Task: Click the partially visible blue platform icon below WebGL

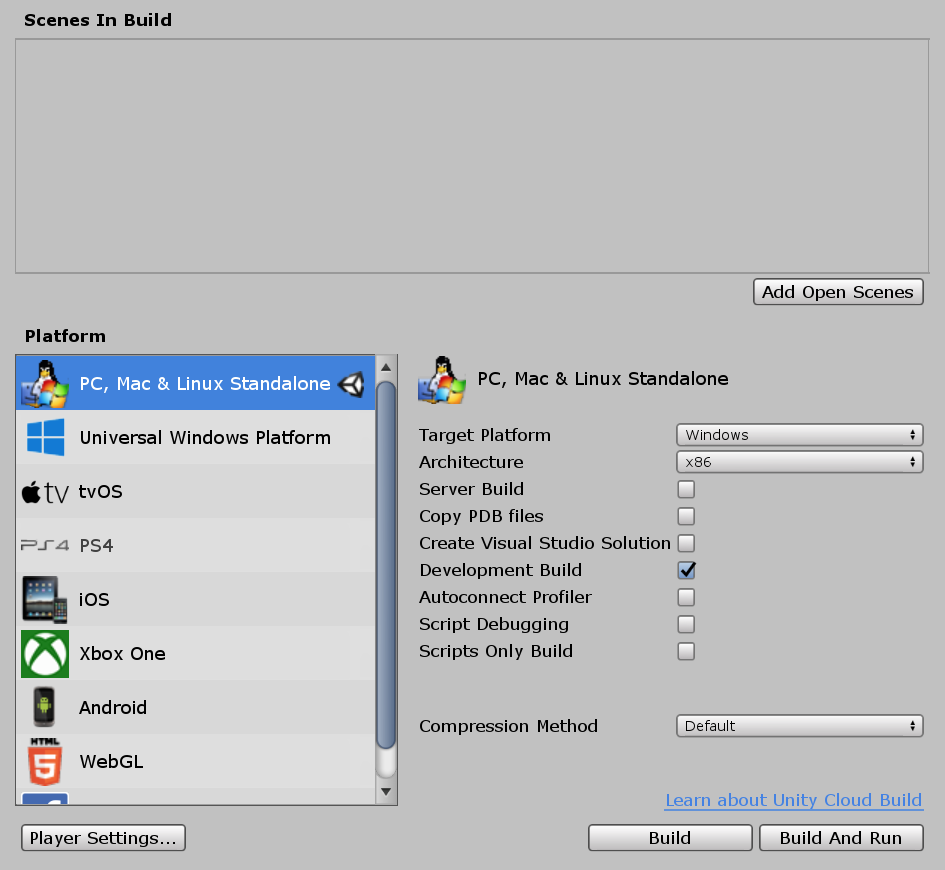Action: [x=45, y=798]
